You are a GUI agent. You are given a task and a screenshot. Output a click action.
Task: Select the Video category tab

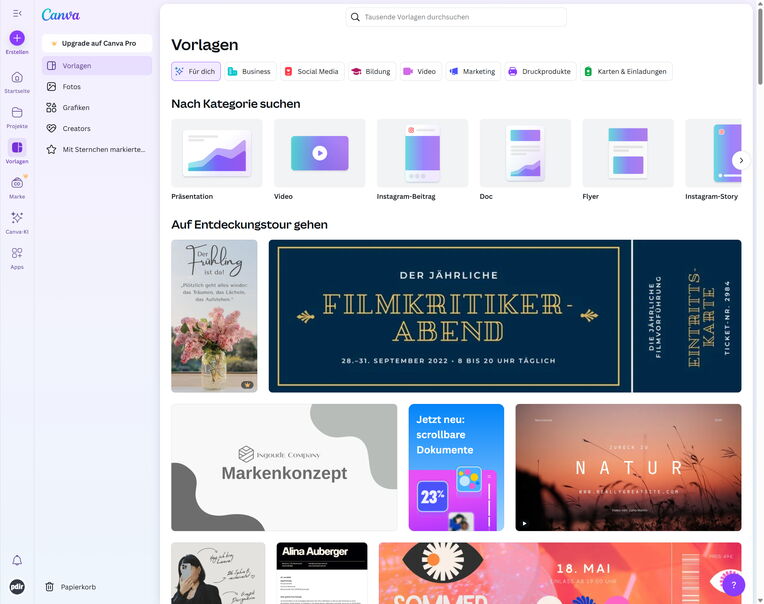point(420,72)
